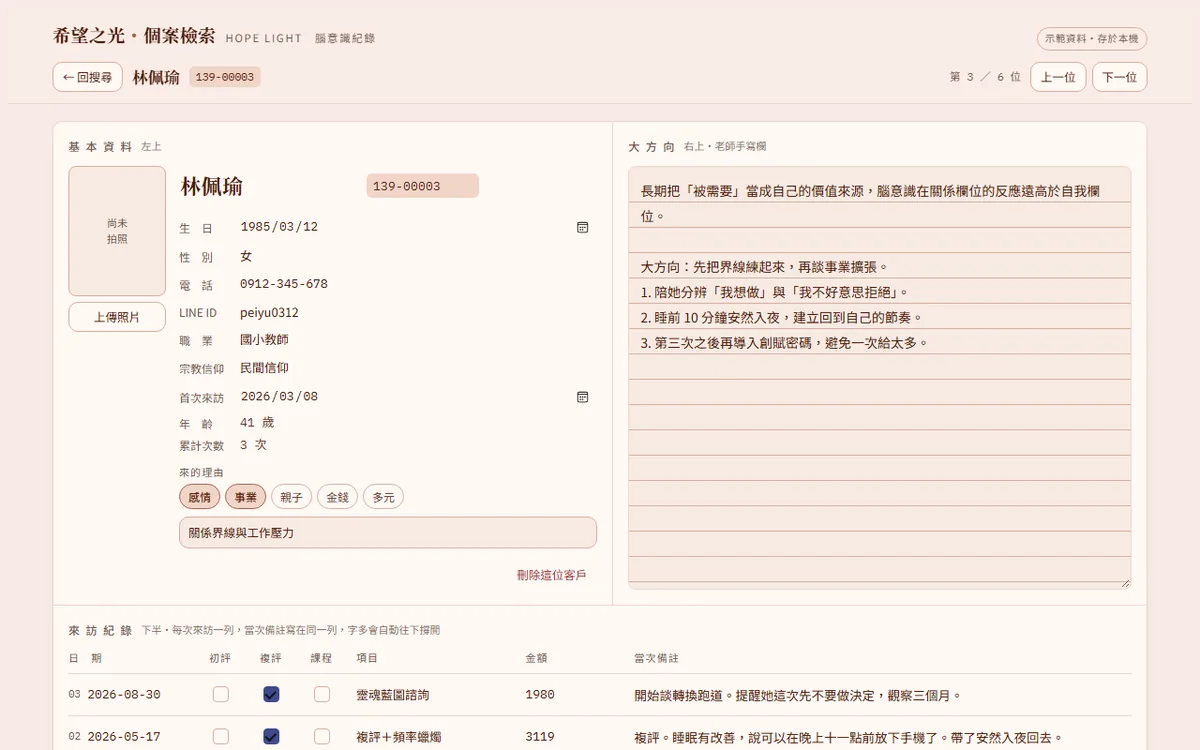Toggle the 事業 reason tag
The width and height of the screenshot is (1200, 750).
click(x=245, y=497)
